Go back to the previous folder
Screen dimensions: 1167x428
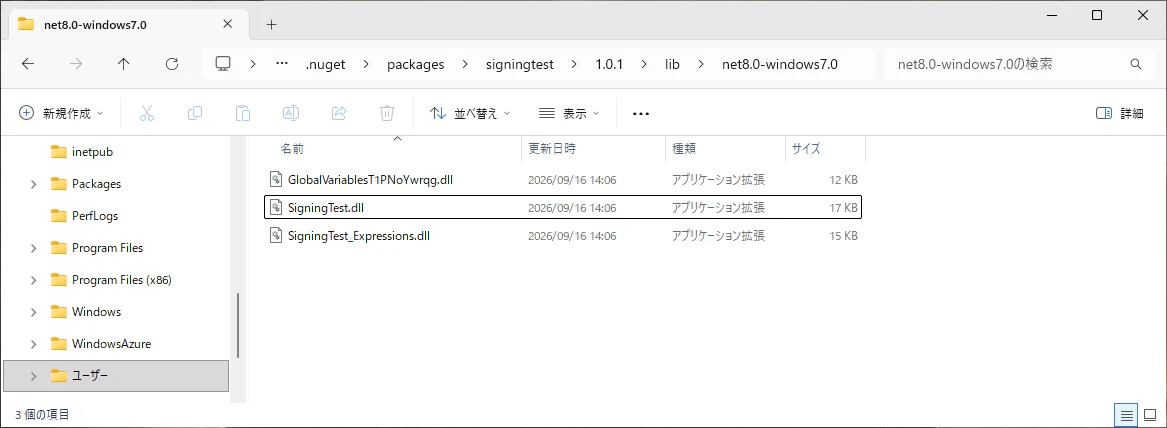28,64
